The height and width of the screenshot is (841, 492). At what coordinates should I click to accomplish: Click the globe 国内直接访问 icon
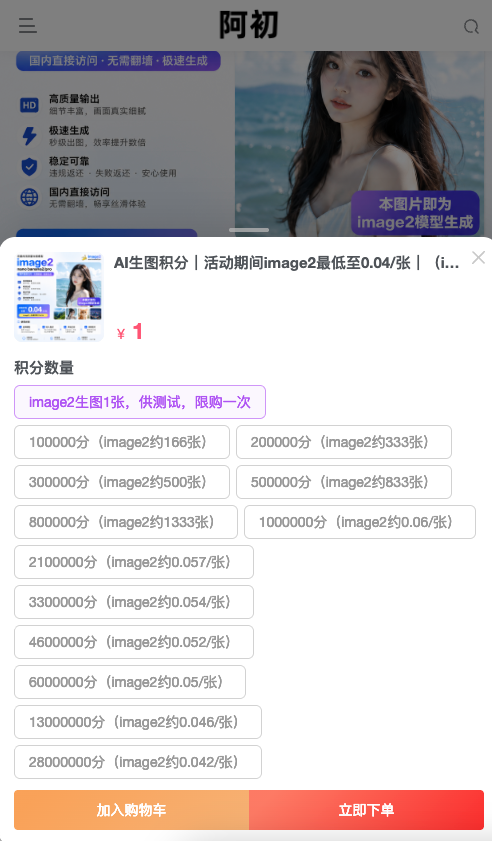tap(29, 197)
